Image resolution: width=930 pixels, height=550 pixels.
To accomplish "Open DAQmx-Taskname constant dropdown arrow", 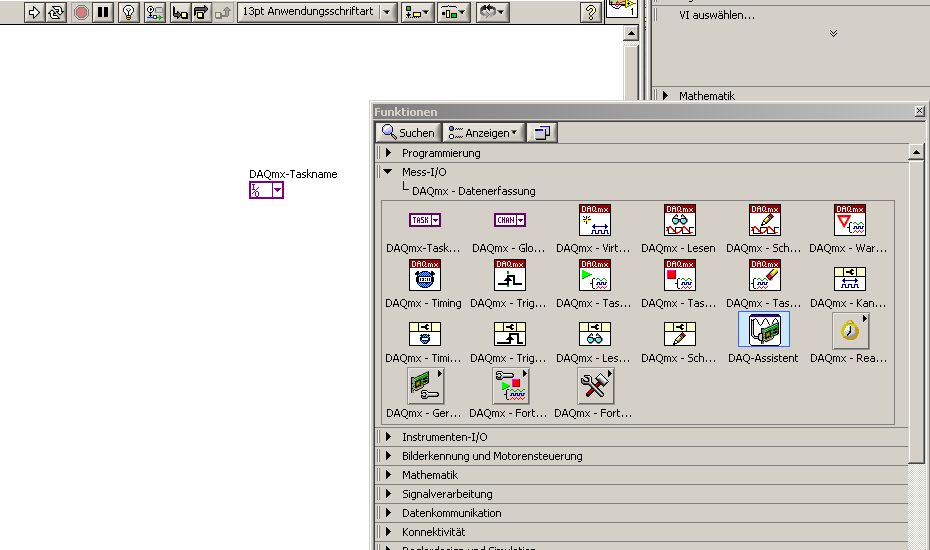I will pos(277,190).
